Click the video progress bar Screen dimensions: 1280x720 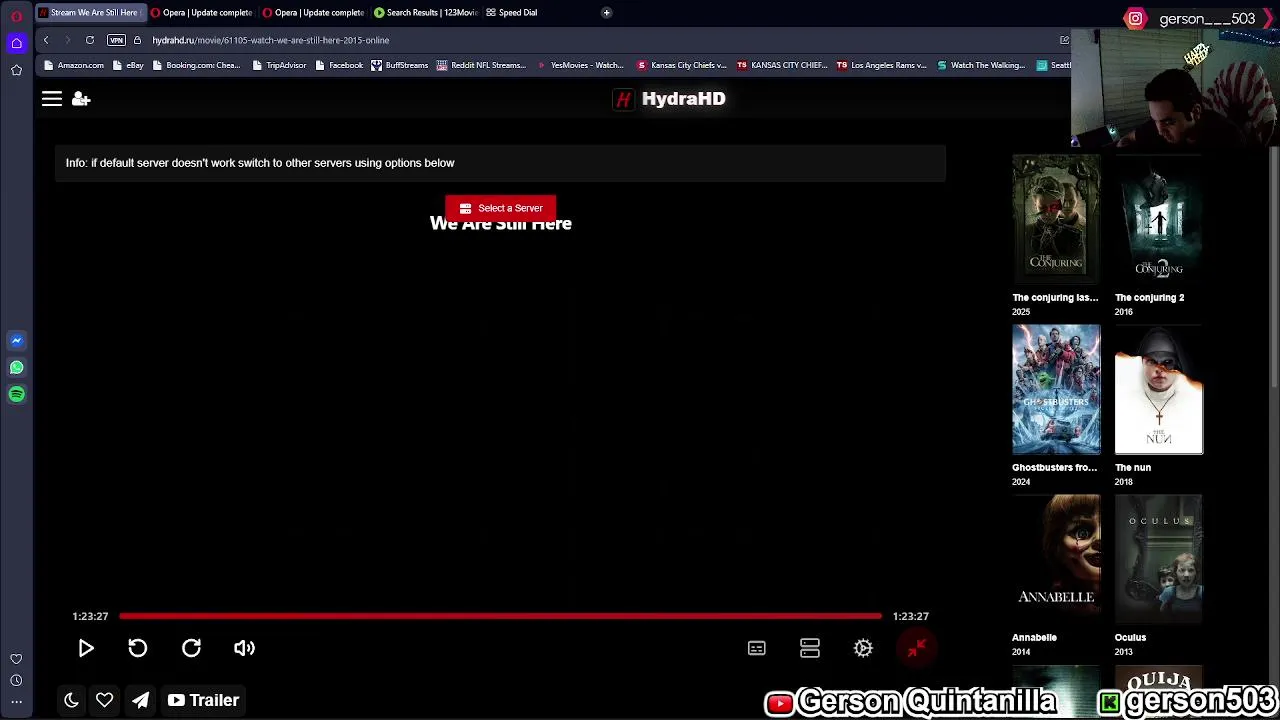[x=500, y=616]
